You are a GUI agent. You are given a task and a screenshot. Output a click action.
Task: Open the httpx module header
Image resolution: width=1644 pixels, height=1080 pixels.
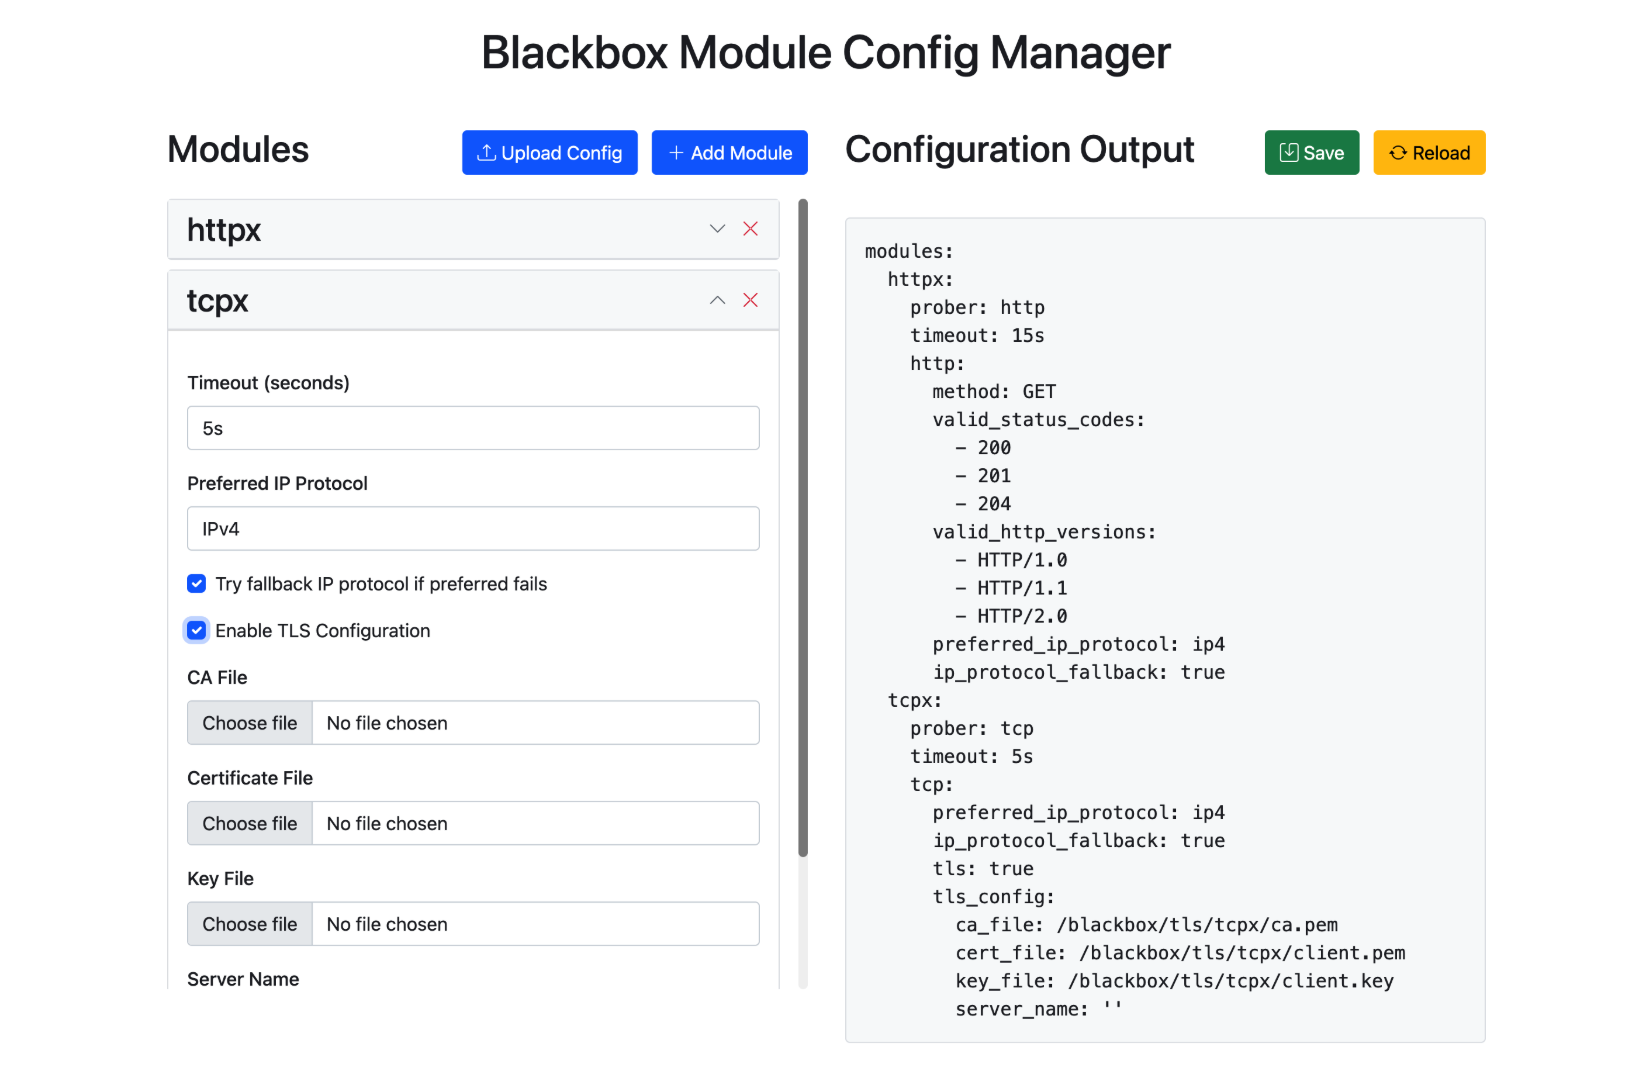click(473, 229)
